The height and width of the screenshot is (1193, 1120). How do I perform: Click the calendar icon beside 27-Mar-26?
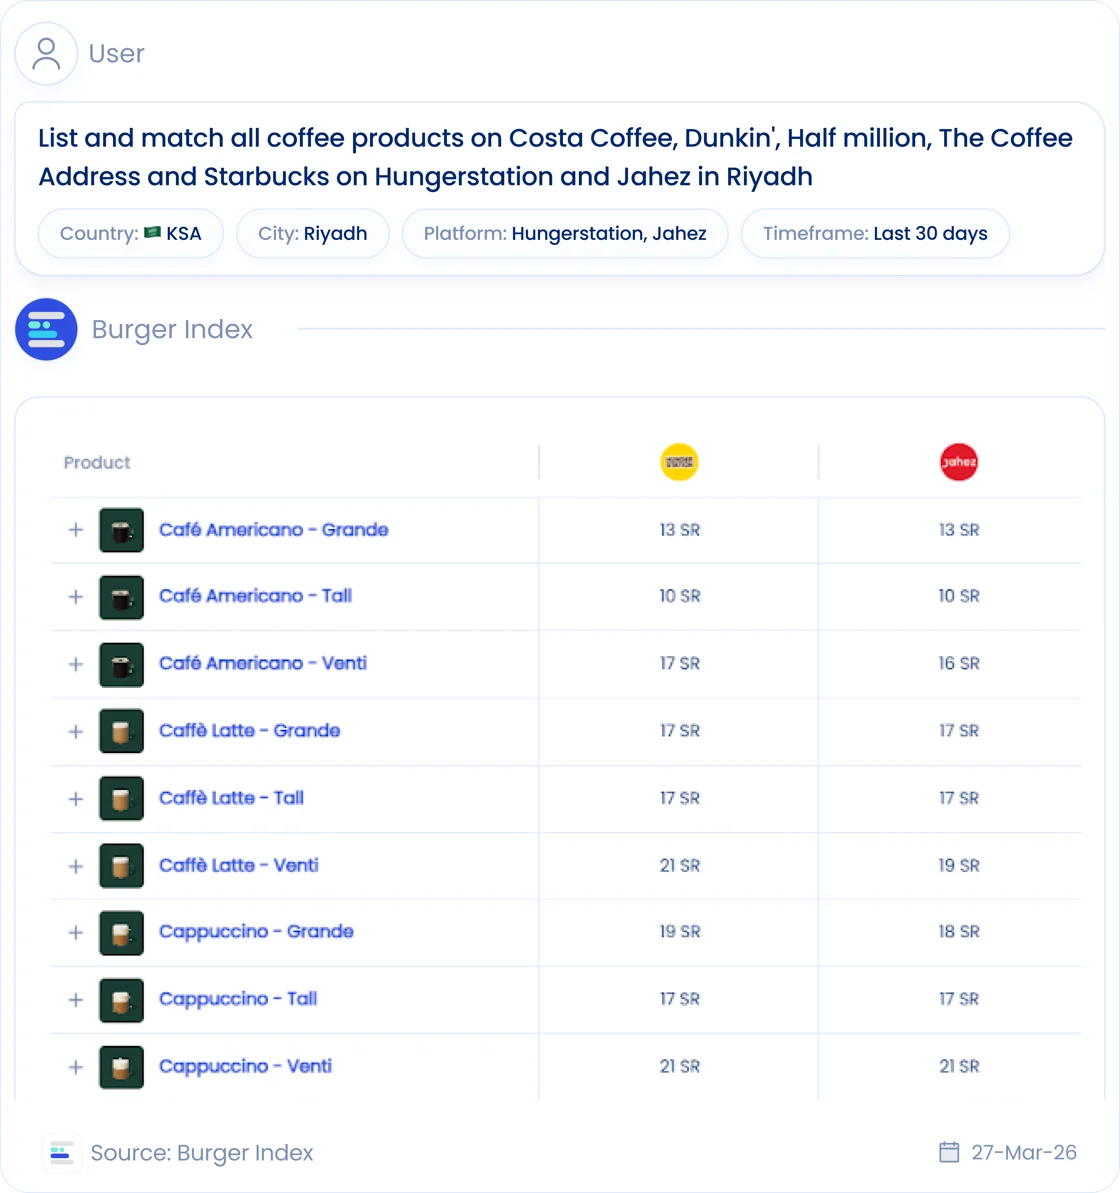coord(949,1152)
